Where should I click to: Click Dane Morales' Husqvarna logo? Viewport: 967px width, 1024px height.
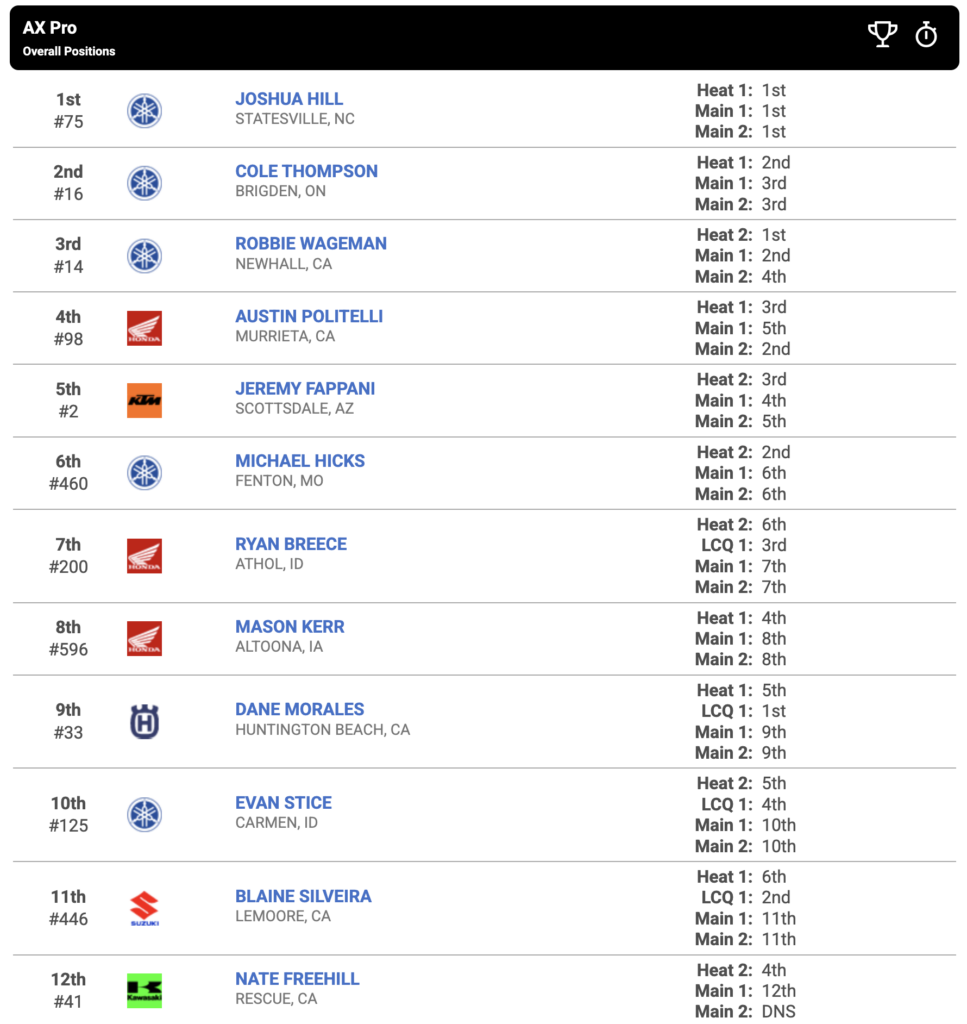[x=144, y=722]
